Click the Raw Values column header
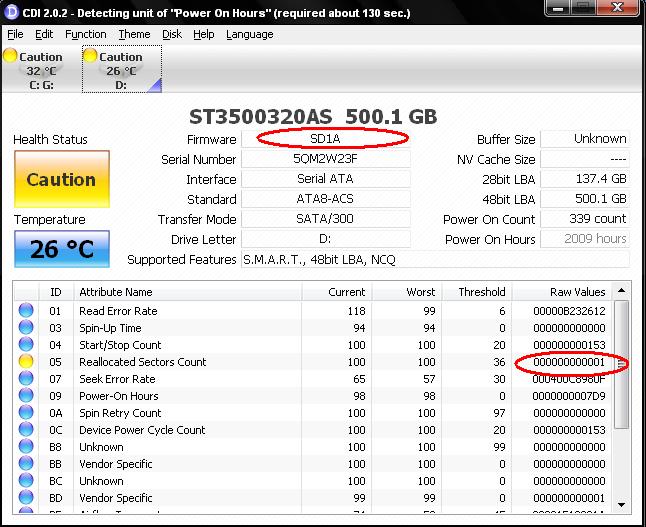Image resolution: width=646 pixels, height=527 pixels. click(577, 292)
